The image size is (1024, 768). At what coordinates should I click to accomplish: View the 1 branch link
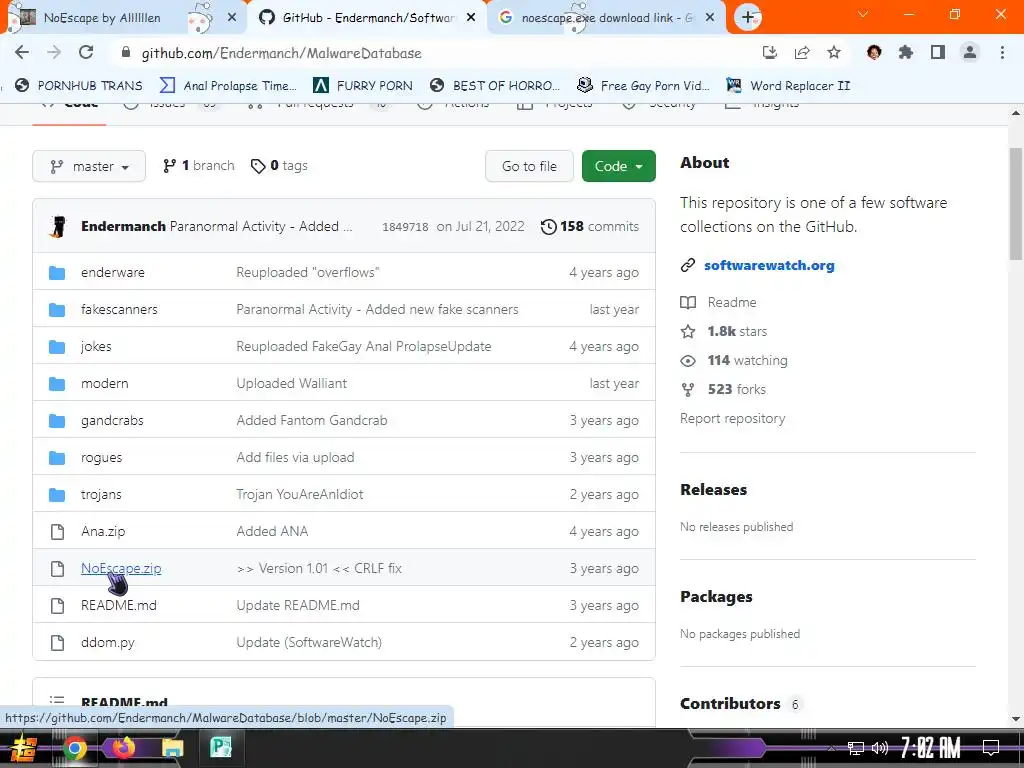coord(199,166)
